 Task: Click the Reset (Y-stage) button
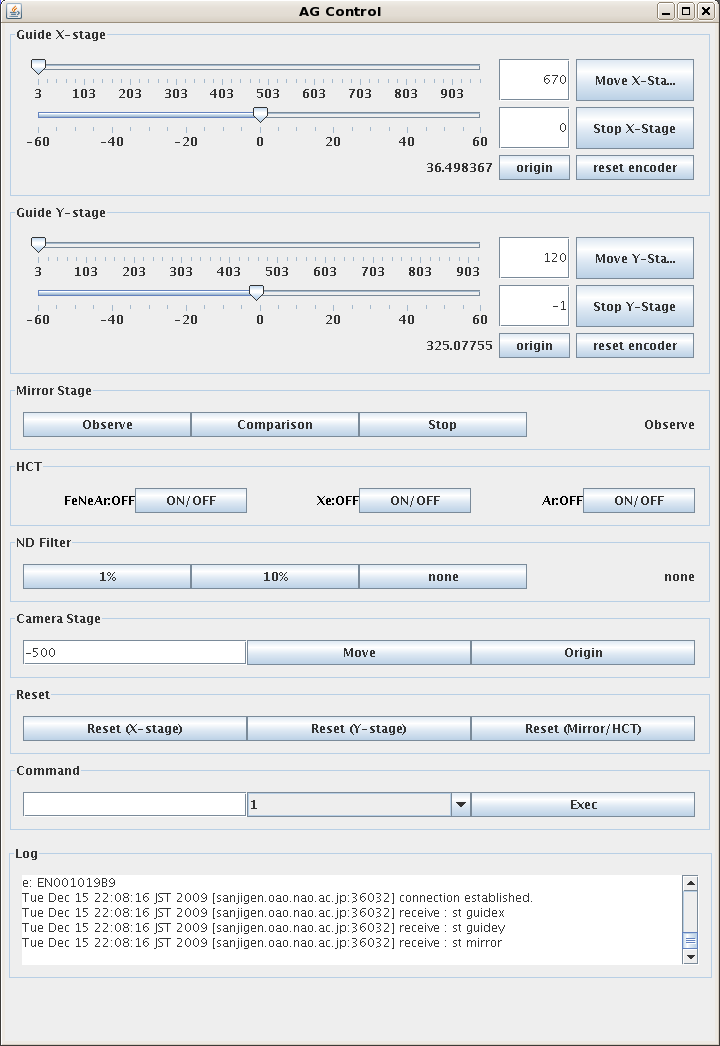(x=359, y=728)
